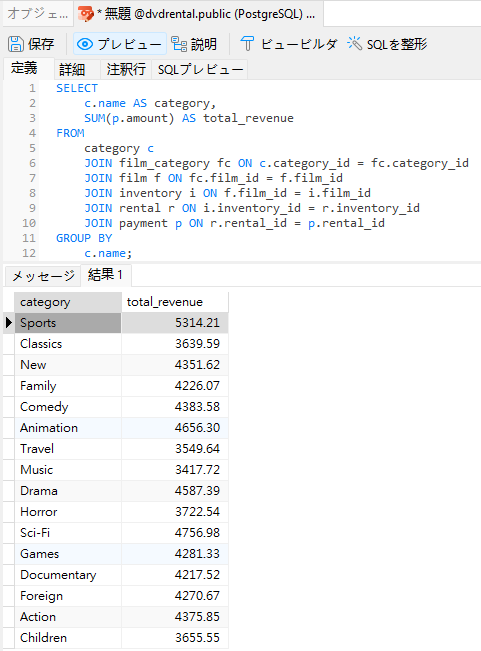Click the 3417.72 revenue value

click(197, 470)
